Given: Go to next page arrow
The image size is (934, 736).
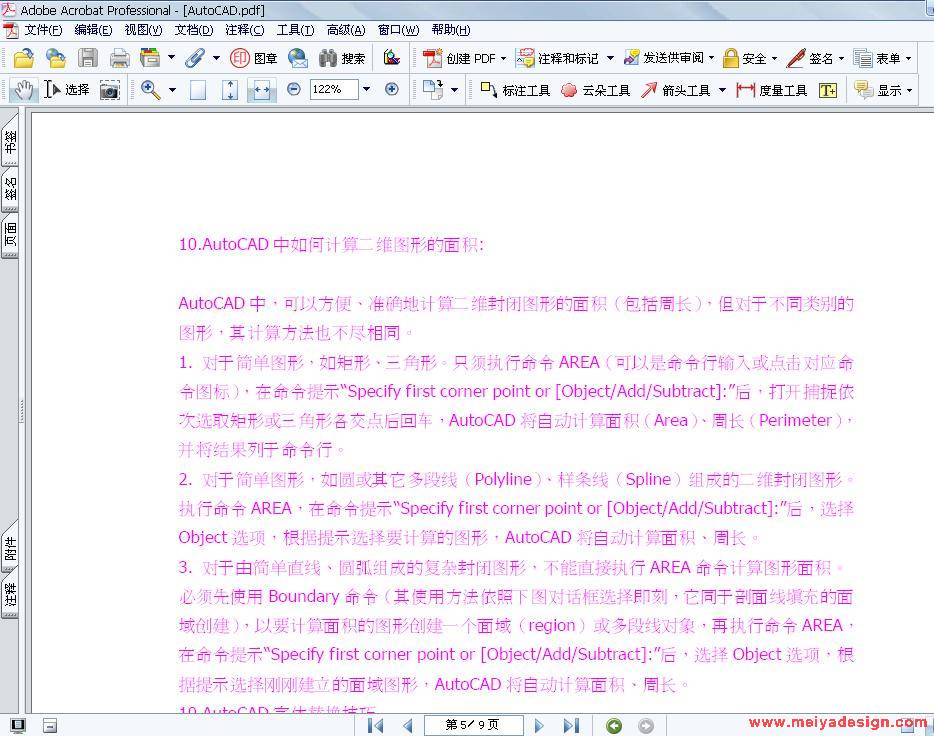Looking at the screenshot, I should pyautogui.click(x=540, y=725).
